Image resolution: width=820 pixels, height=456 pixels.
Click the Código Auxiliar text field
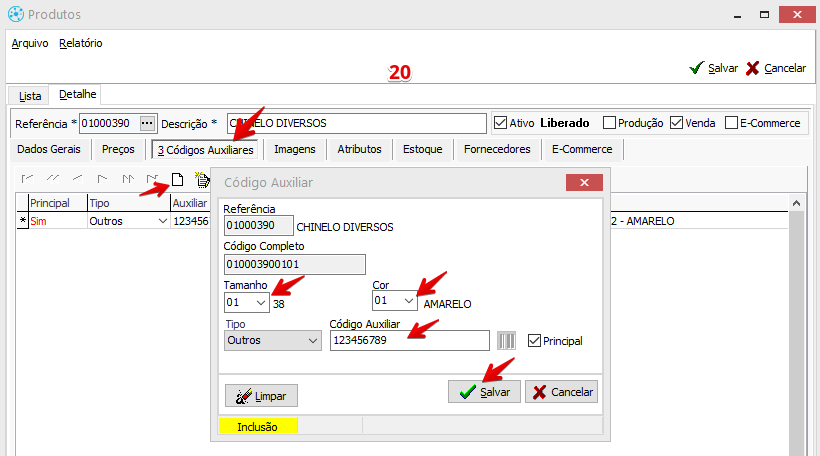coord(409,341)
